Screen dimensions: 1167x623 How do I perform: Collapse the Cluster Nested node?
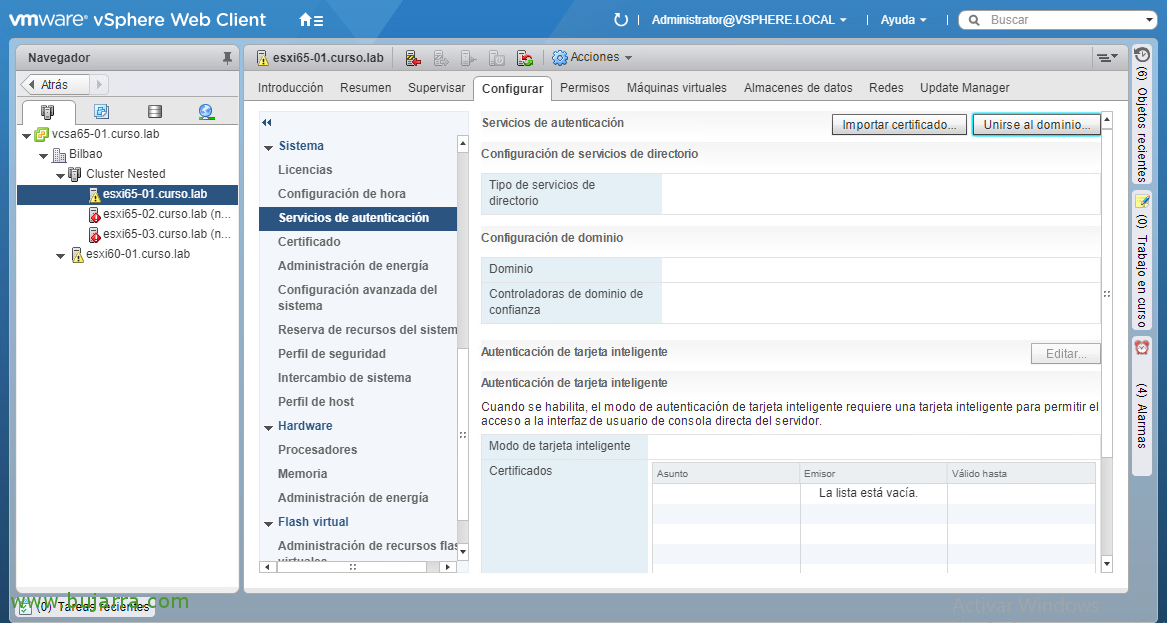[x=60, y=175]
